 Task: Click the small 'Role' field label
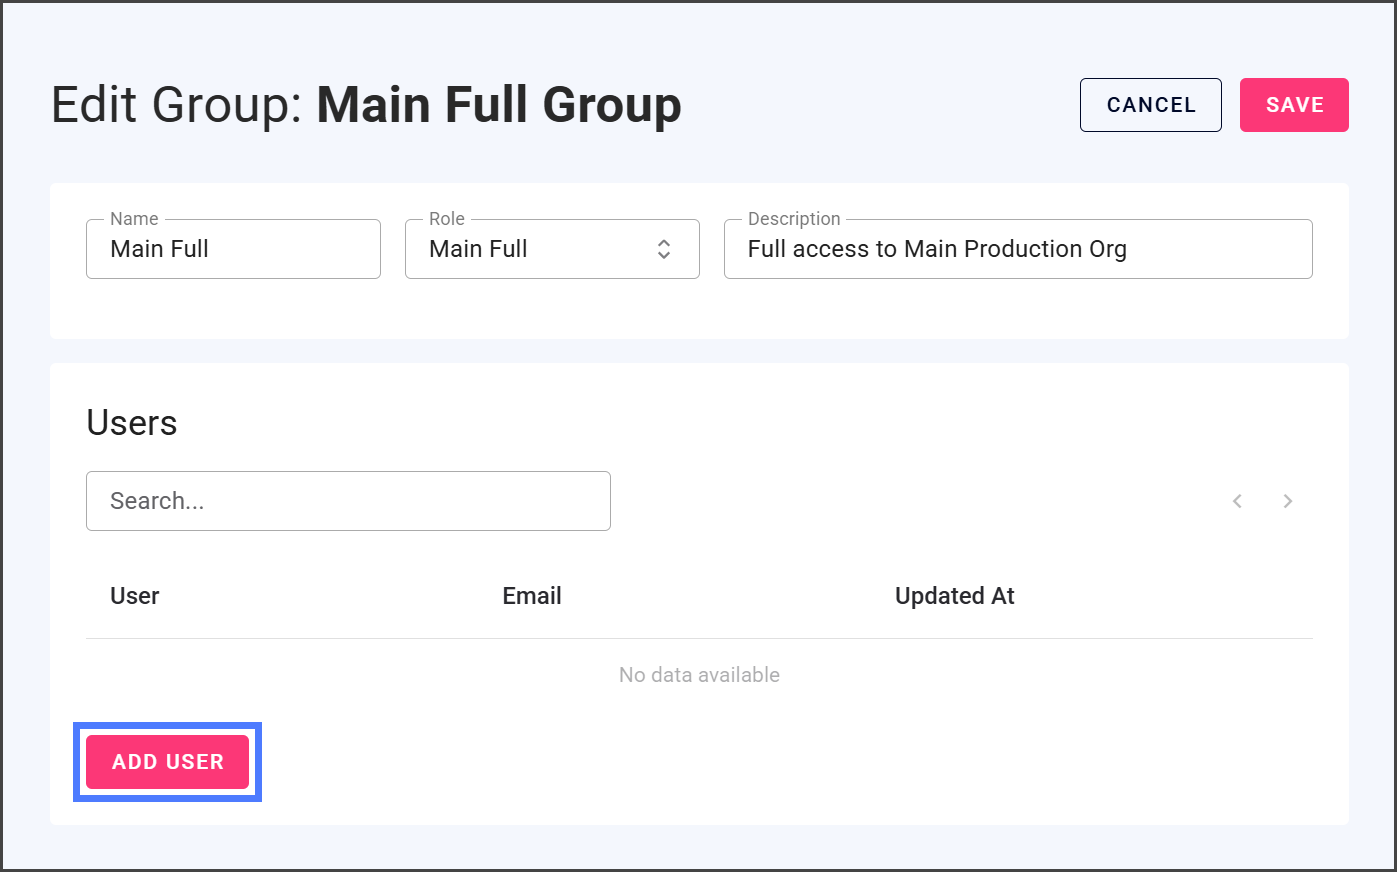(x=447, y=219)
